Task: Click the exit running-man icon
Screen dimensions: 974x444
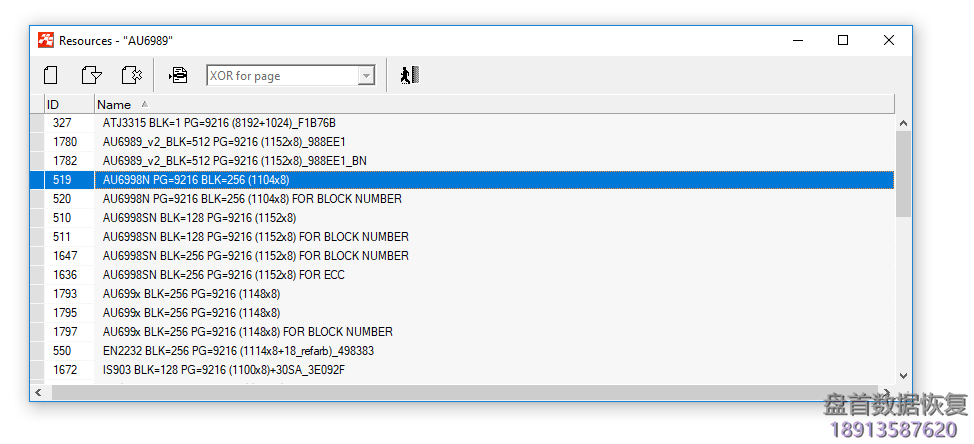Action: [x=408, y=75]
